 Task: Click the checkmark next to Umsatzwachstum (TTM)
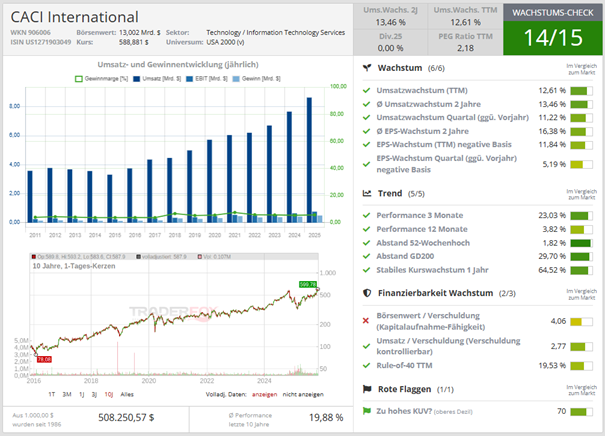367,90
